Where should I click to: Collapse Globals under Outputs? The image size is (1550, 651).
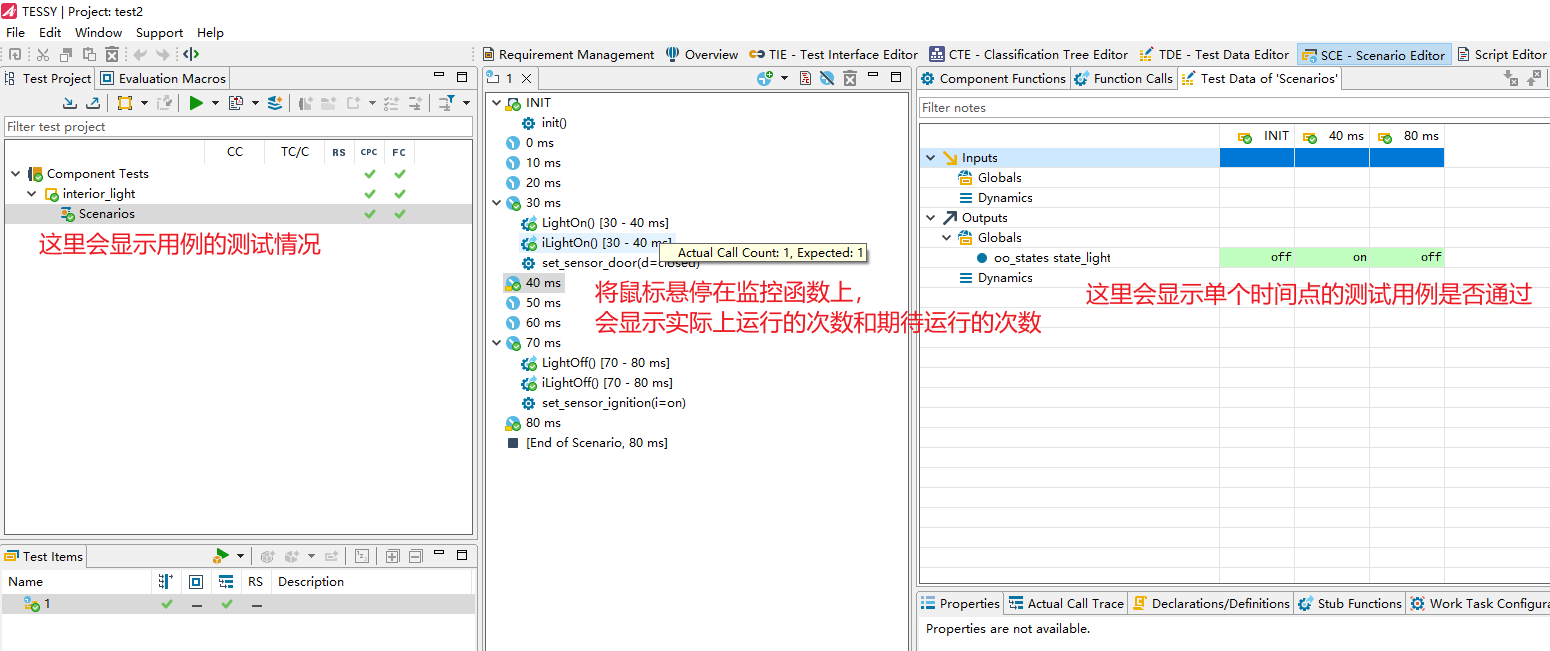click(x=947, y=238)
